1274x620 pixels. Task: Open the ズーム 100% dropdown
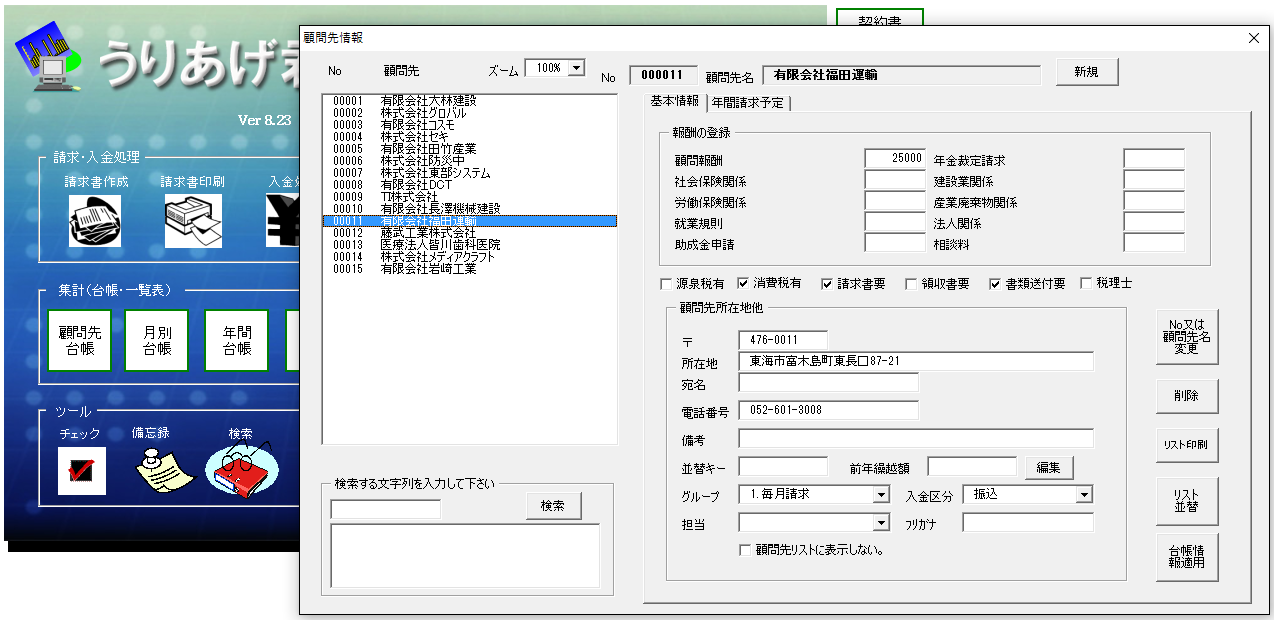tap(576, 68)
